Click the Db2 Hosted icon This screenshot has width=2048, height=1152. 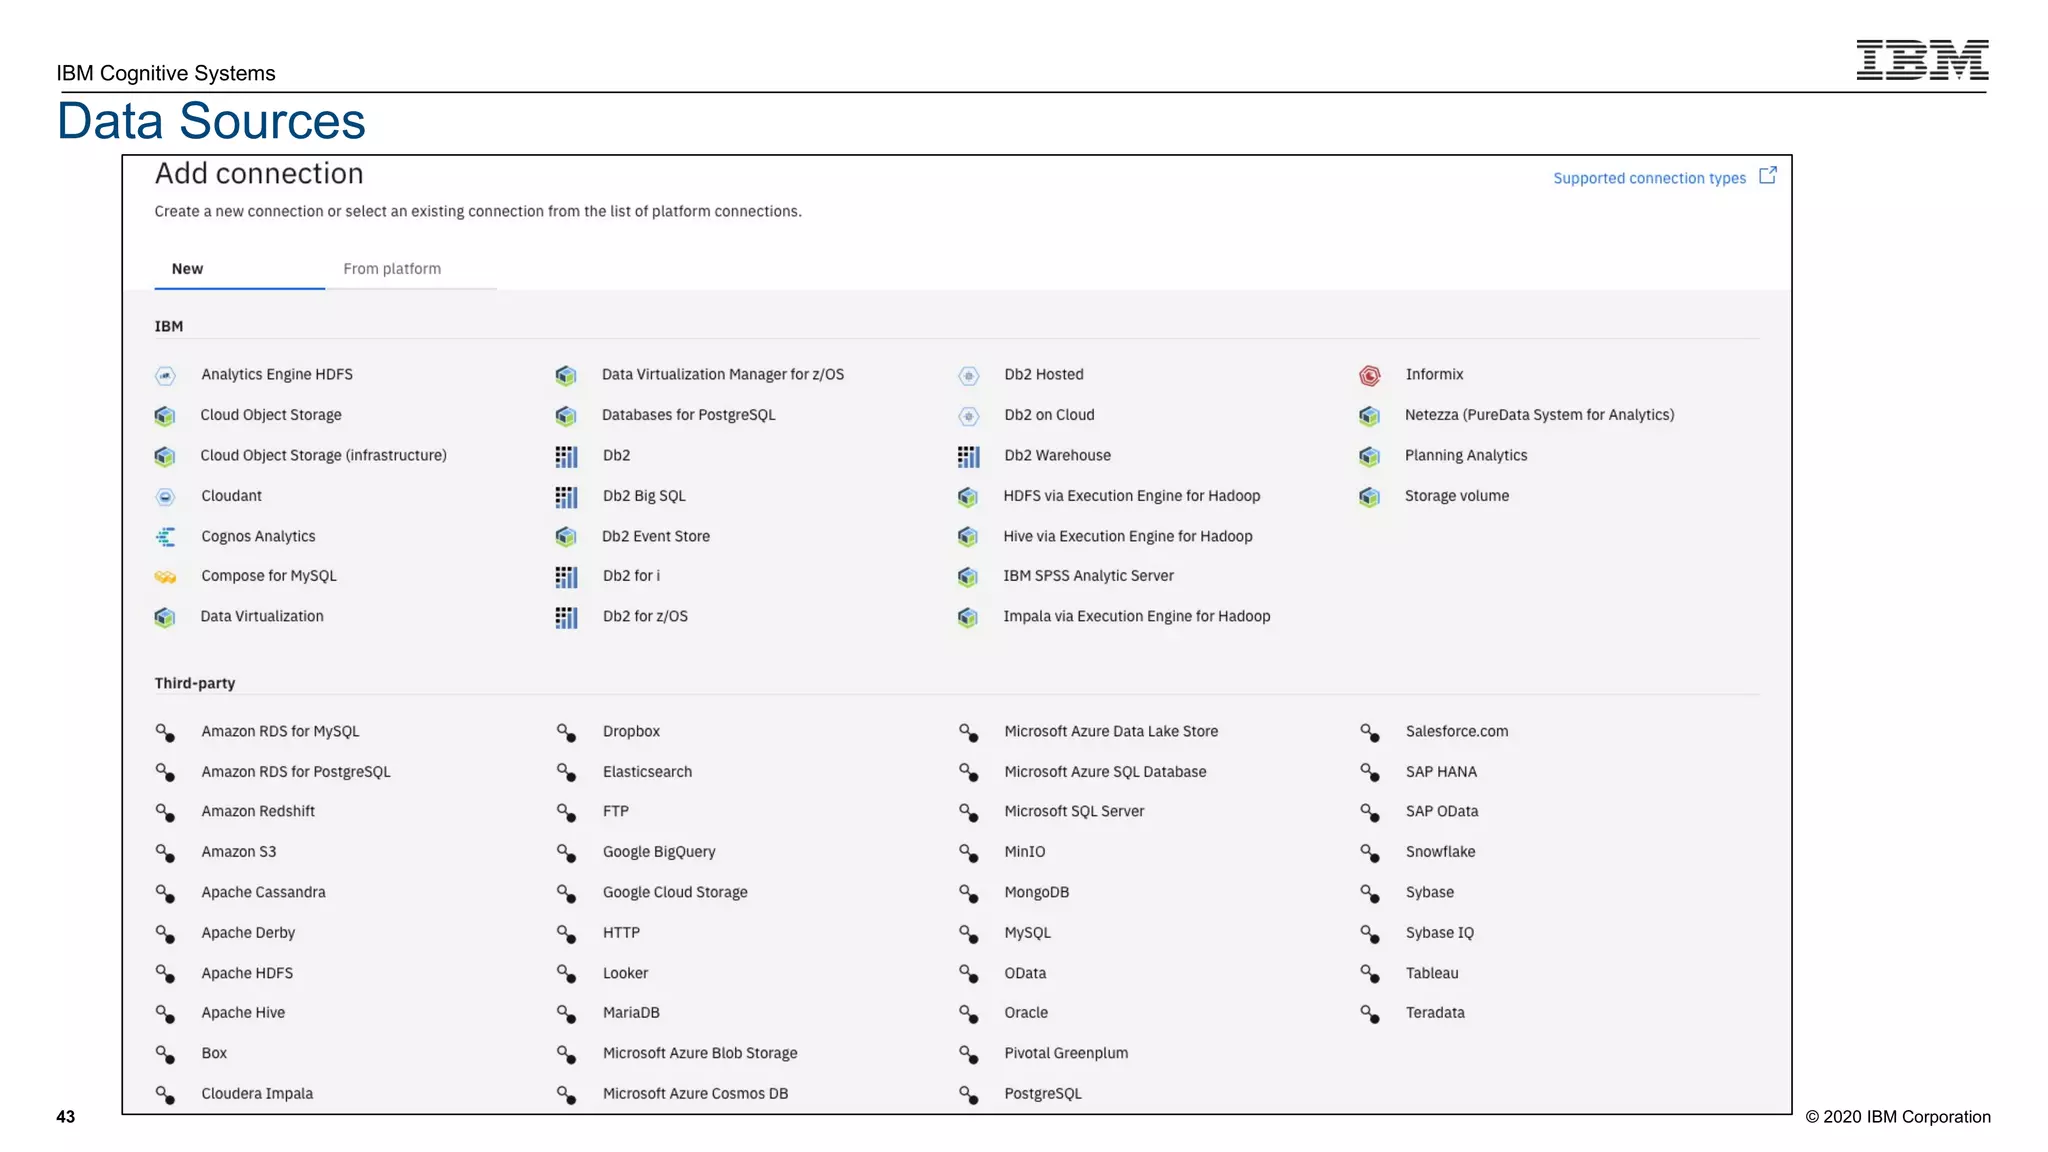coord(968,376)
